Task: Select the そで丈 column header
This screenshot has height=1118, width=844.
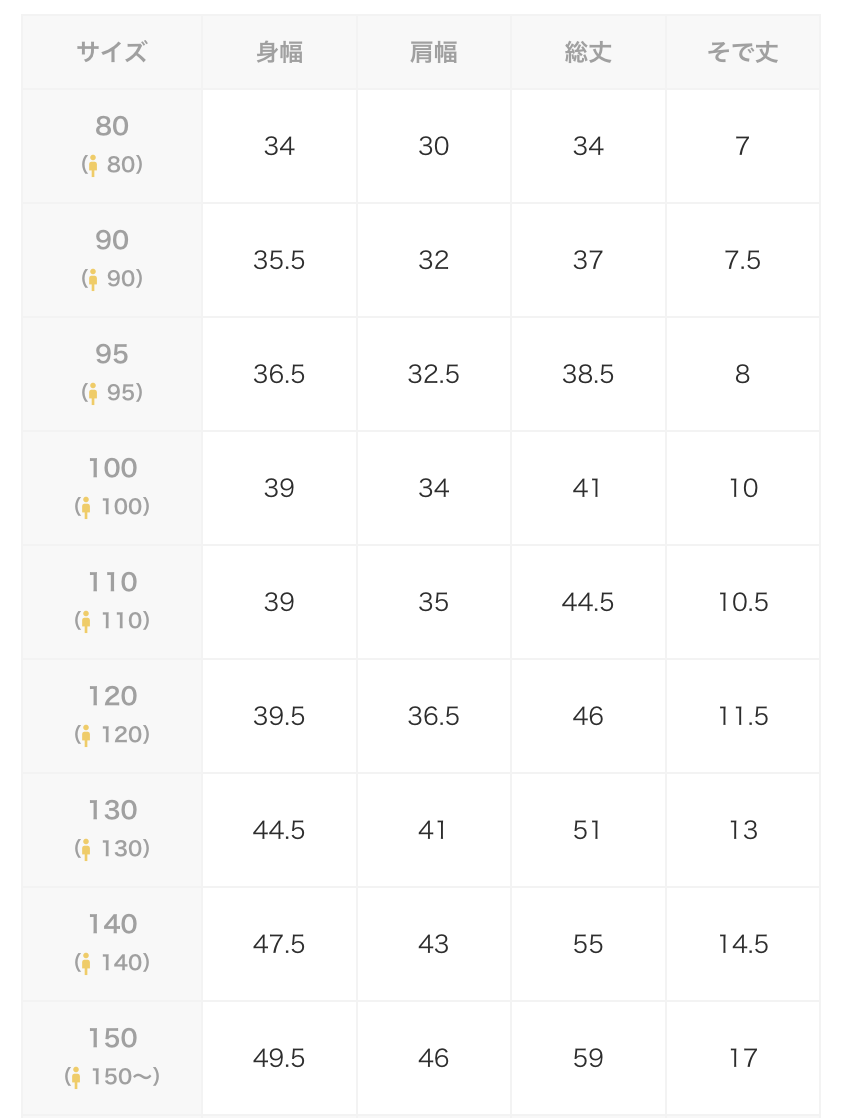Action: (743, 52)
